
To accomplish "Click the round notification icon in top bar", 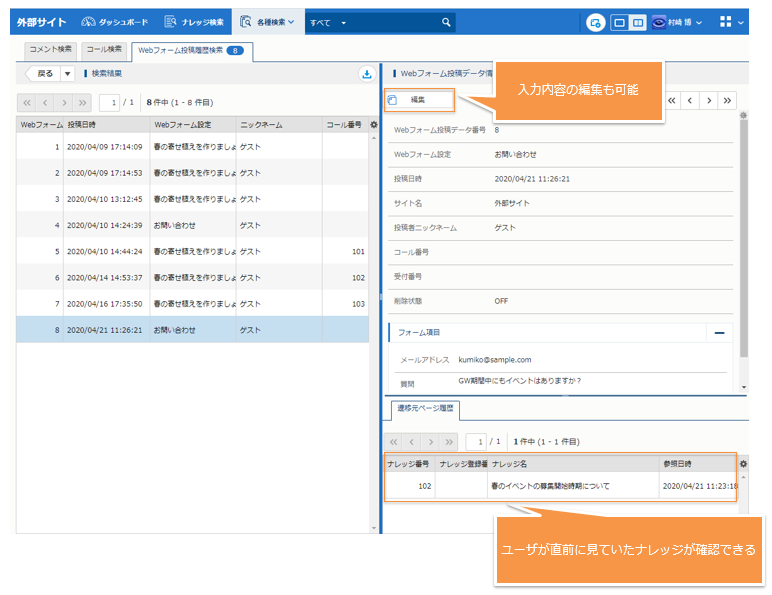I will coord(595,22).
